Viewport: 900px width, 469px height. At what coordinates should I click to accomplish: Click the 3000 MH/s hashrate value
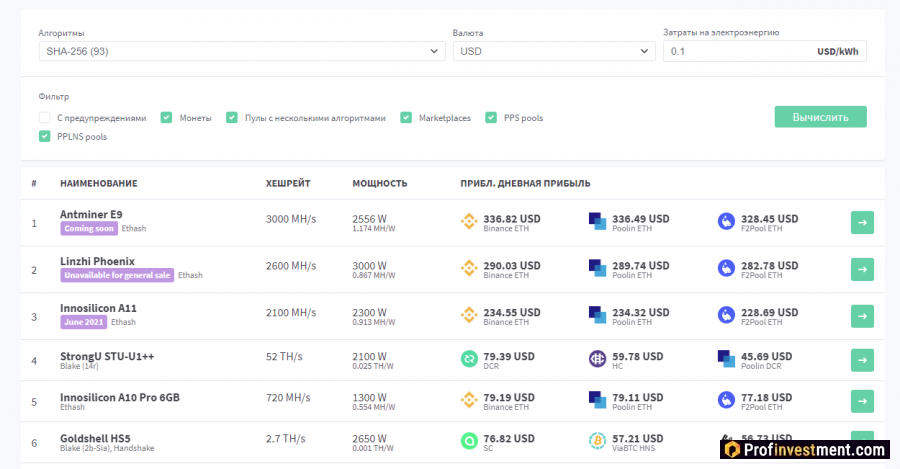(x=291, y=219)
